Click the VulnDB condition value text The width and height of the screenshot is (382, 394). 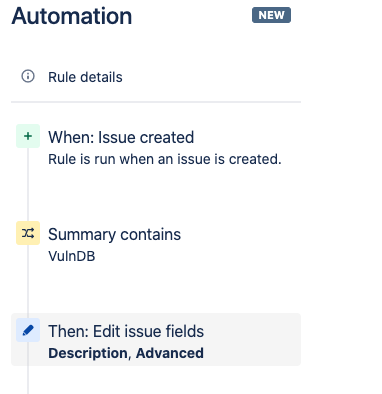(72, 256)
